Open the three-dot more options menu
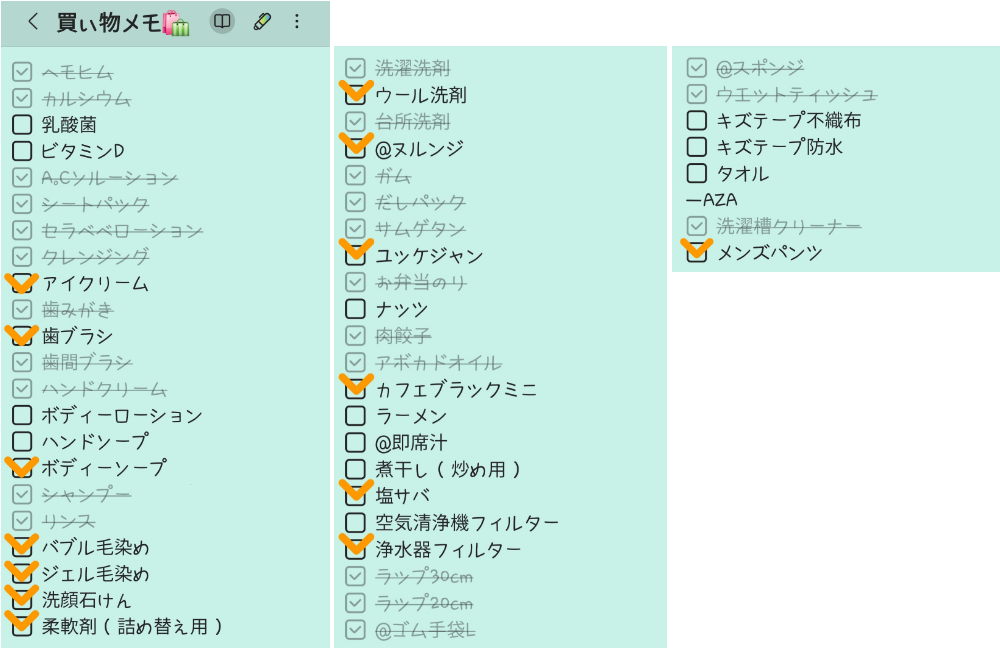 (297, 21)
